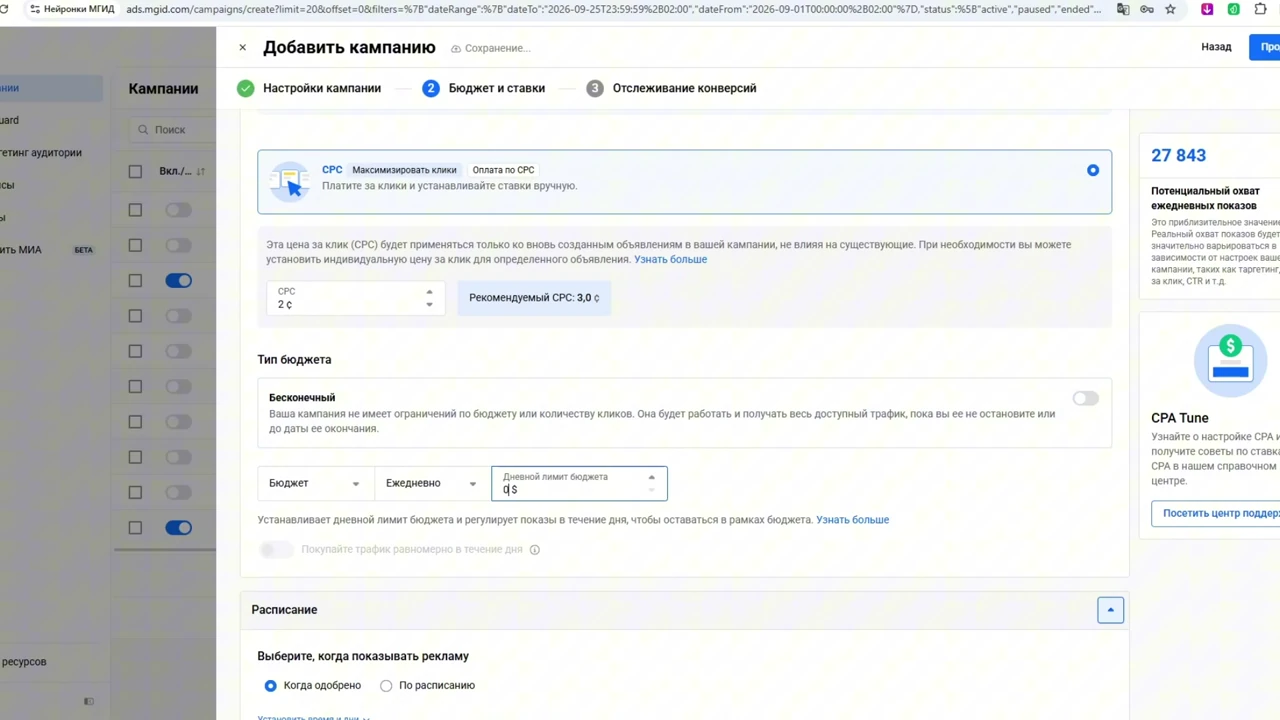Click the sort arrows in Вкл. column header
The width and height of the screenshot is (1280, 720).
[x=201, y=171]
